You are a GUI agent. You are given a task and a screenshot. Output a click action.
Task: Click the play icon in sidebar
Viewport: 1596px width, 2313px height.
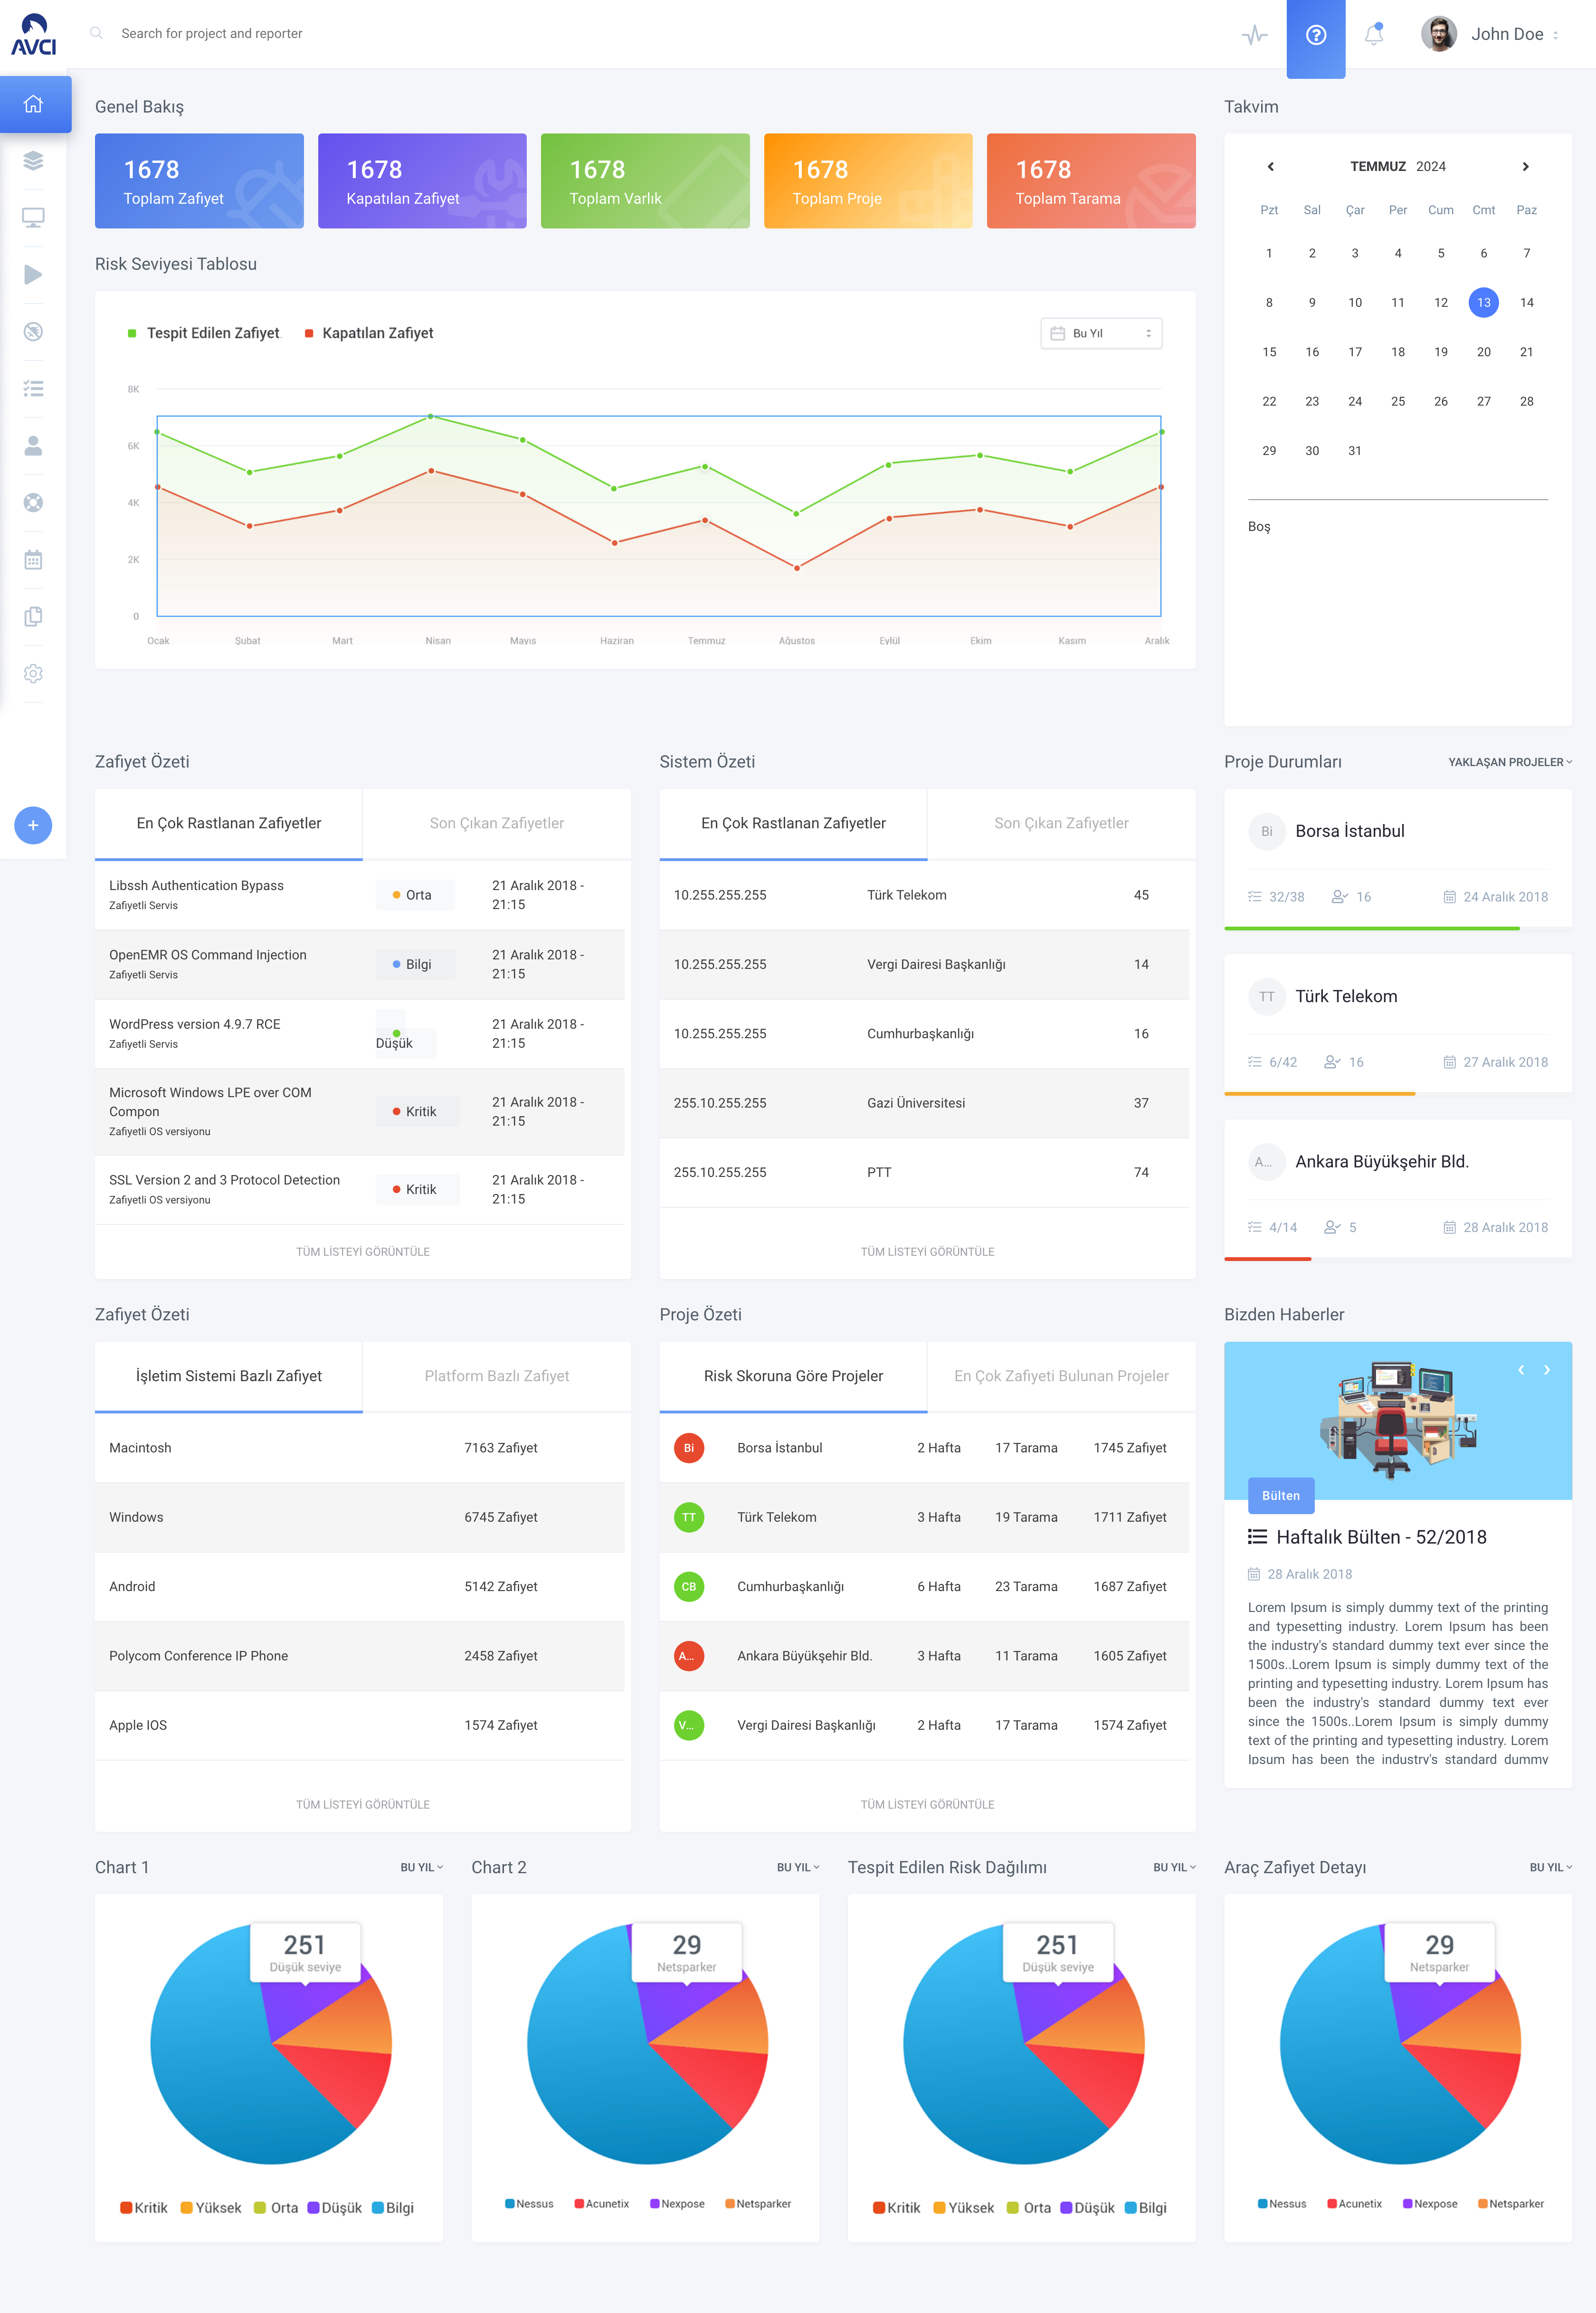pos(33,274)
